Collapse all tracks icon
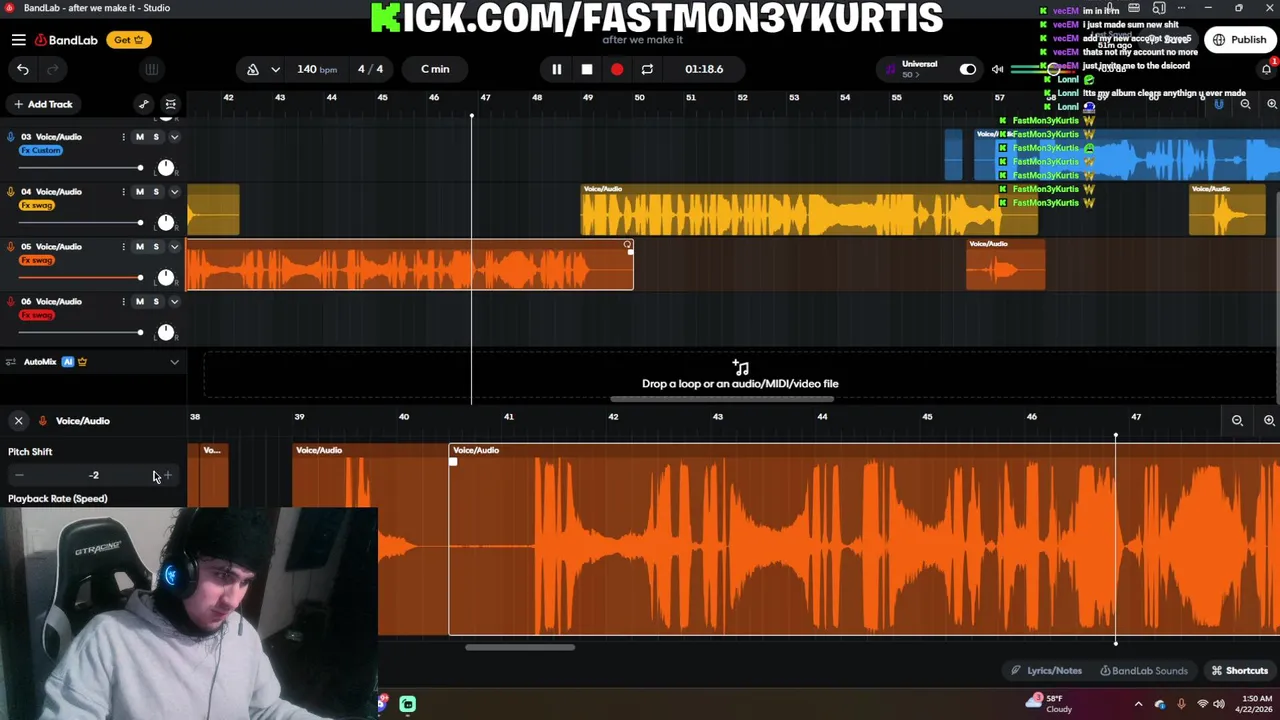The width and height of the screenshot is (1280, 720). click(x=171, y=104)
